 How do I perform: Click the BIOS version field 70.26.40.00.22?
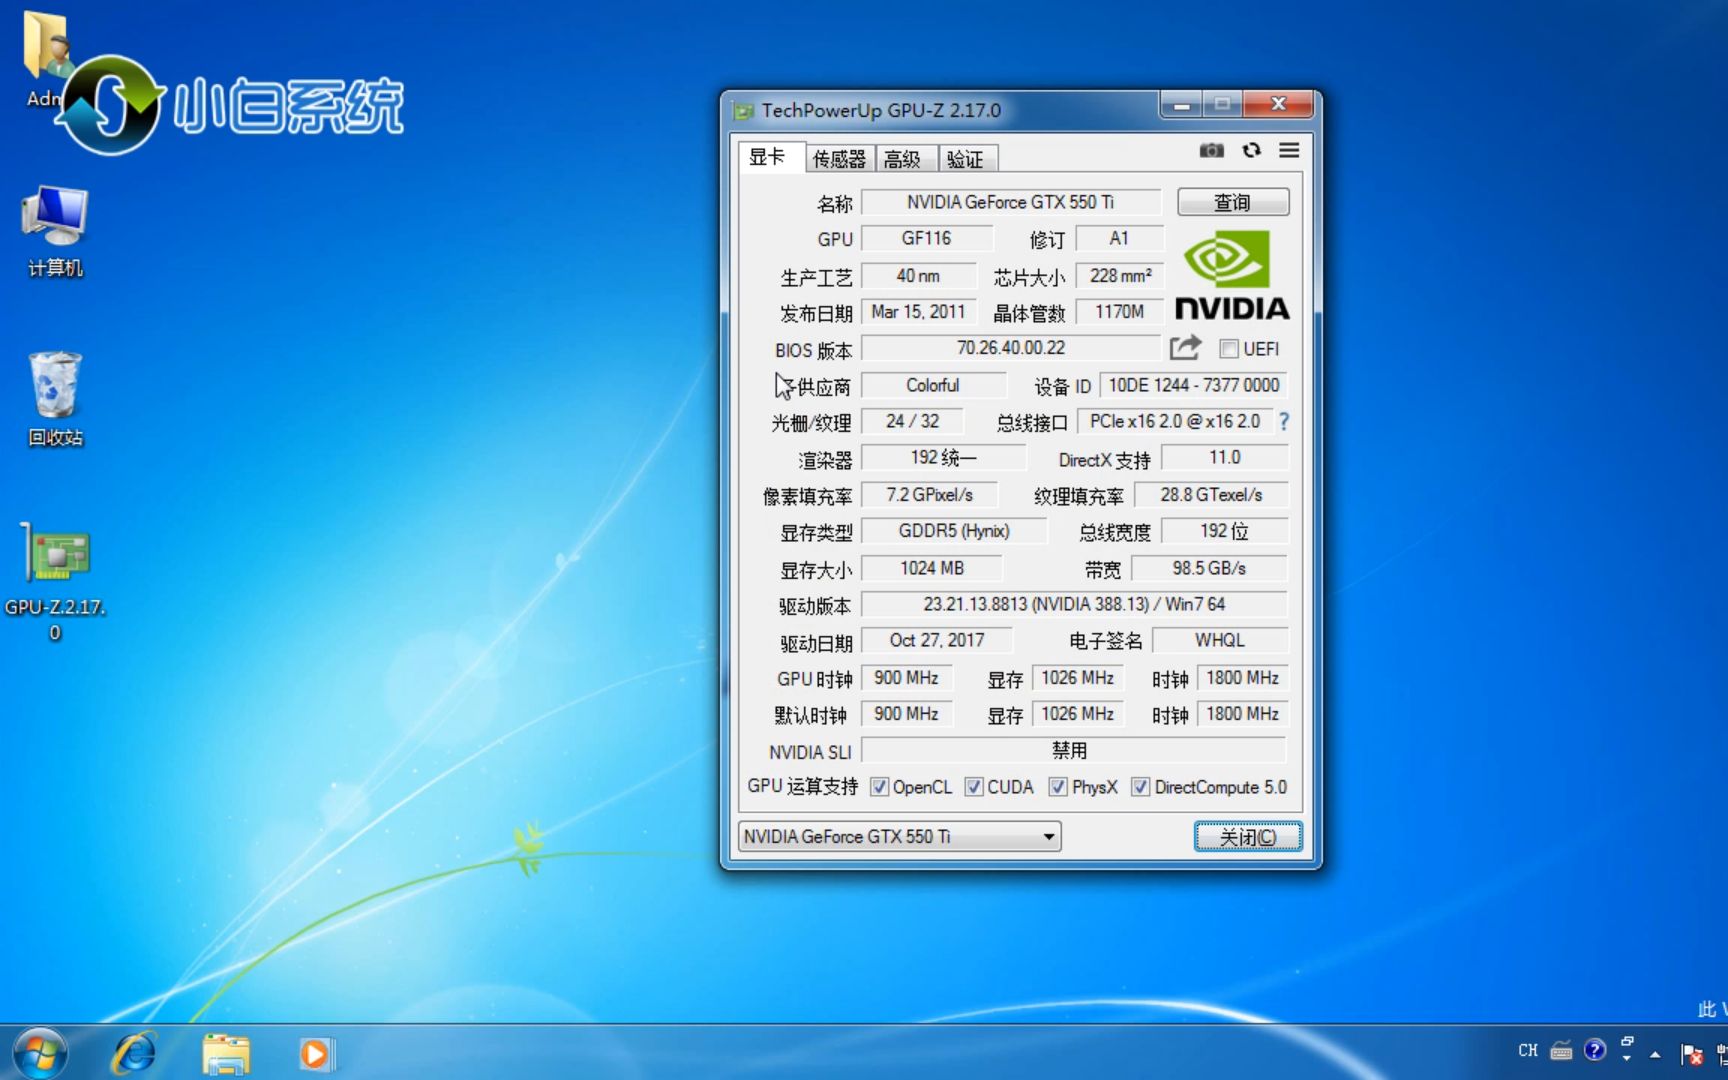1011,348
